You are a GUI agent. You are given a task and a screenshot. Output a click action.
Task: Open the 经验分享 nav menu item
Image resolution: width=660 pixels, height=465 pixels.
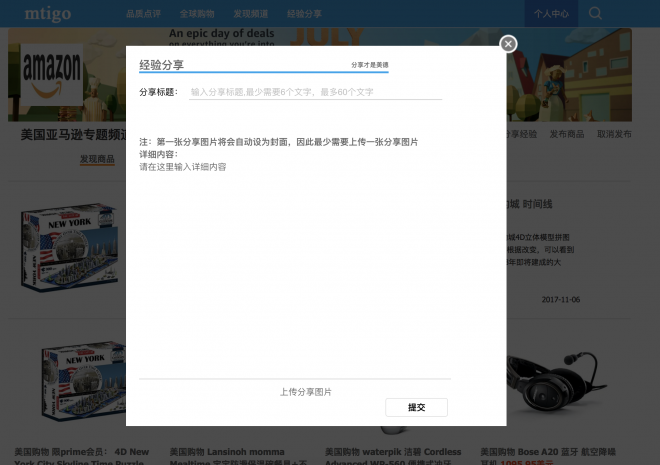pos(304,14)
